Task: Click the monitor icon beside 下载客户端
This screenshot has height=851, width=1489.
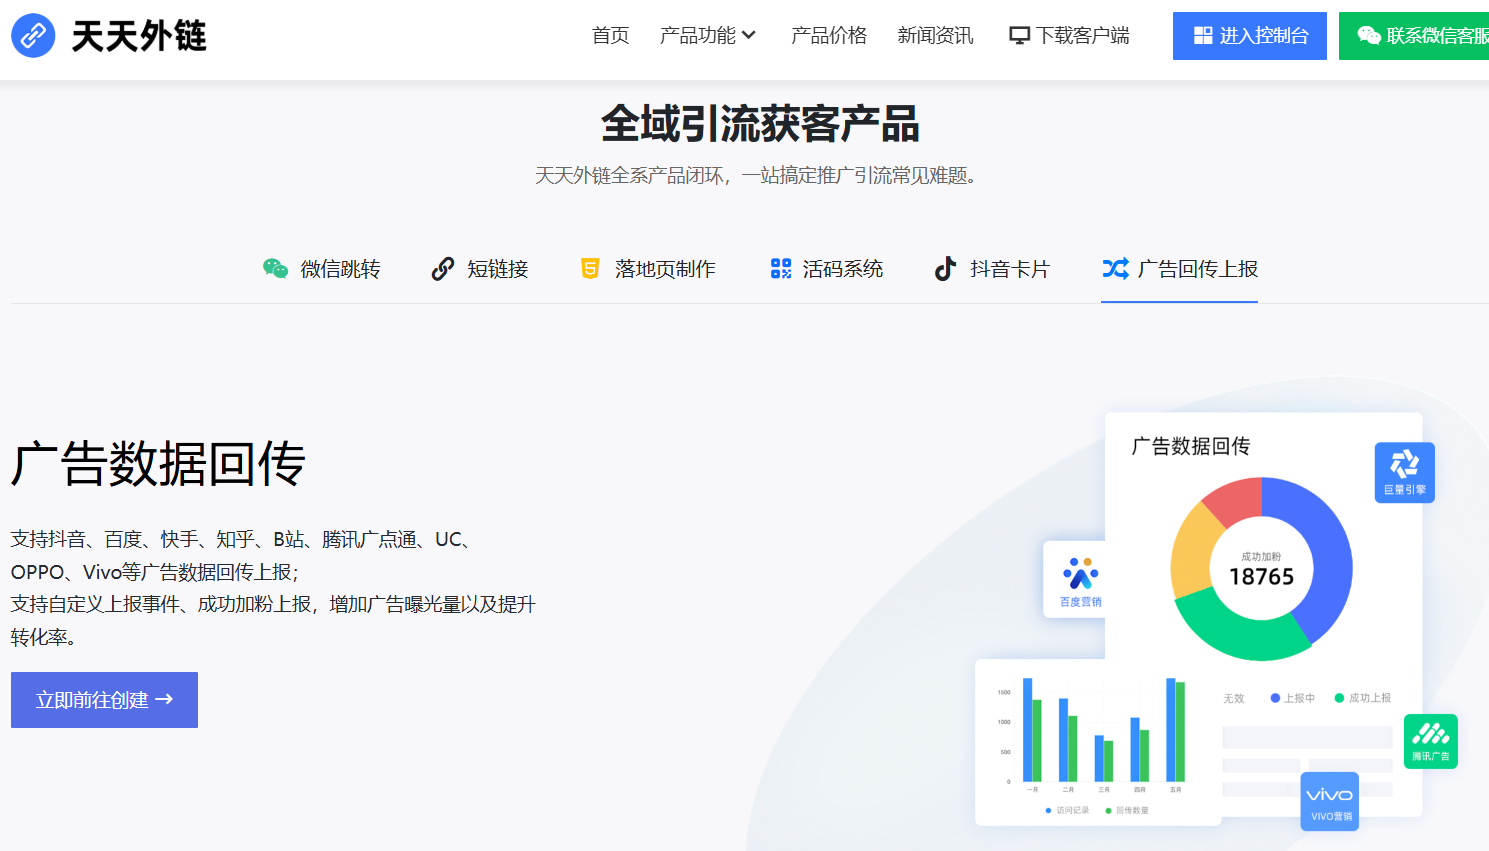Action: click(x=1019, y=36)
